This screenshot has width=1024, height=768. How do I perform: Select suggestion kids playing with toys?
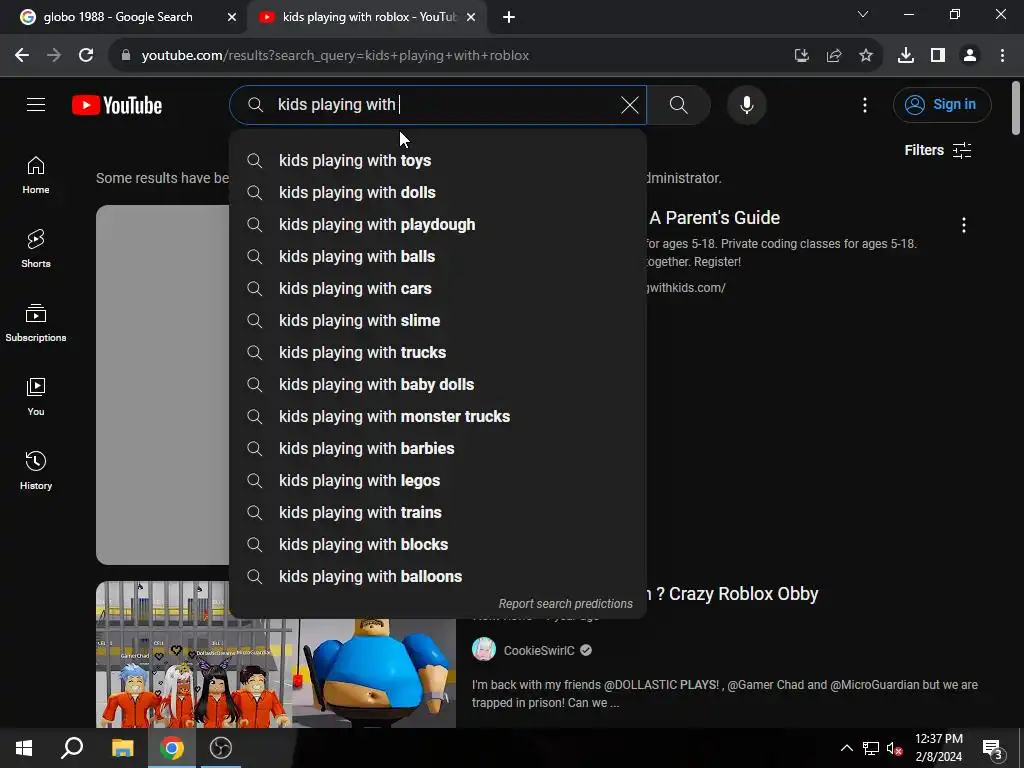click(438, 161)
